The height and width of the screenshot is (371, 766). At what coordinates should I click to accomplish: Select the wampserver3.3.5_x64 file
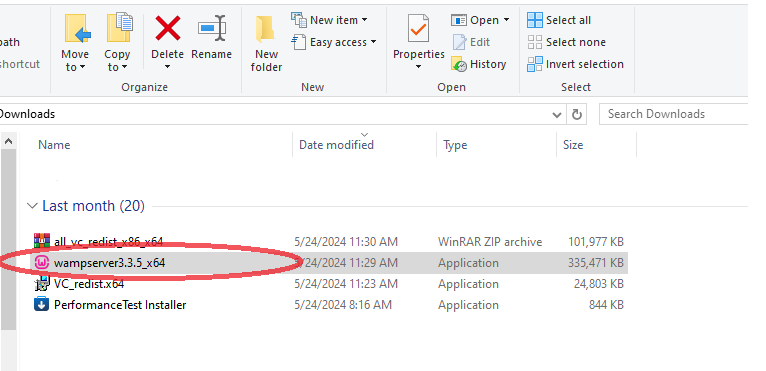pyautogui.click(x=109, y=263)
